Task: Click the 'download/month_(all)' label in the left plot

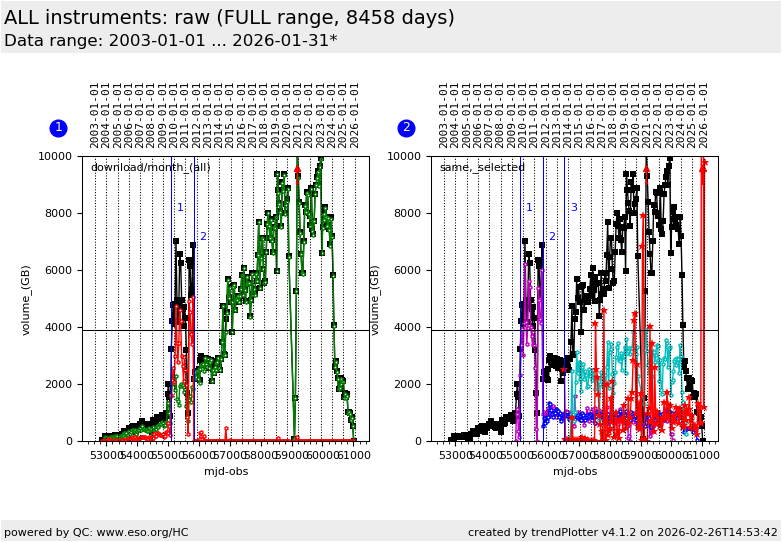Action: (150, 167)
